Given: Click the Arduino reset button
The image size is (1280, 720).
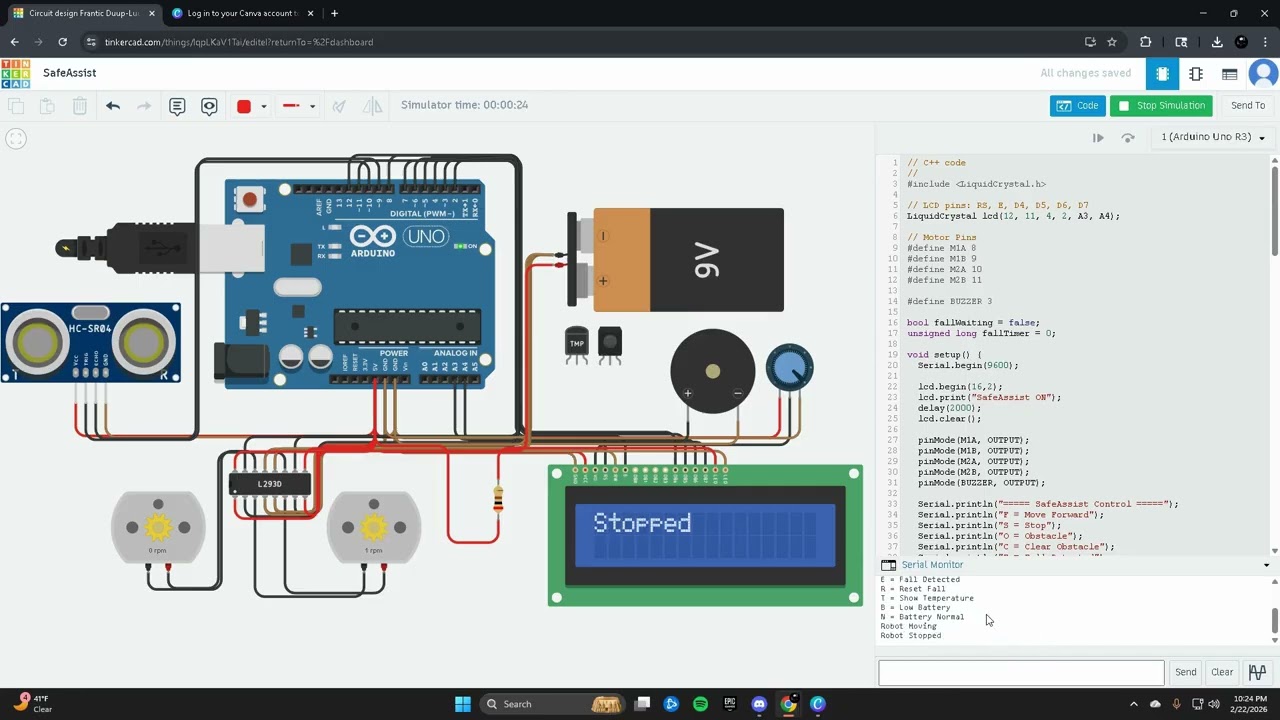Looking at the screenshot, I should 249,200.
